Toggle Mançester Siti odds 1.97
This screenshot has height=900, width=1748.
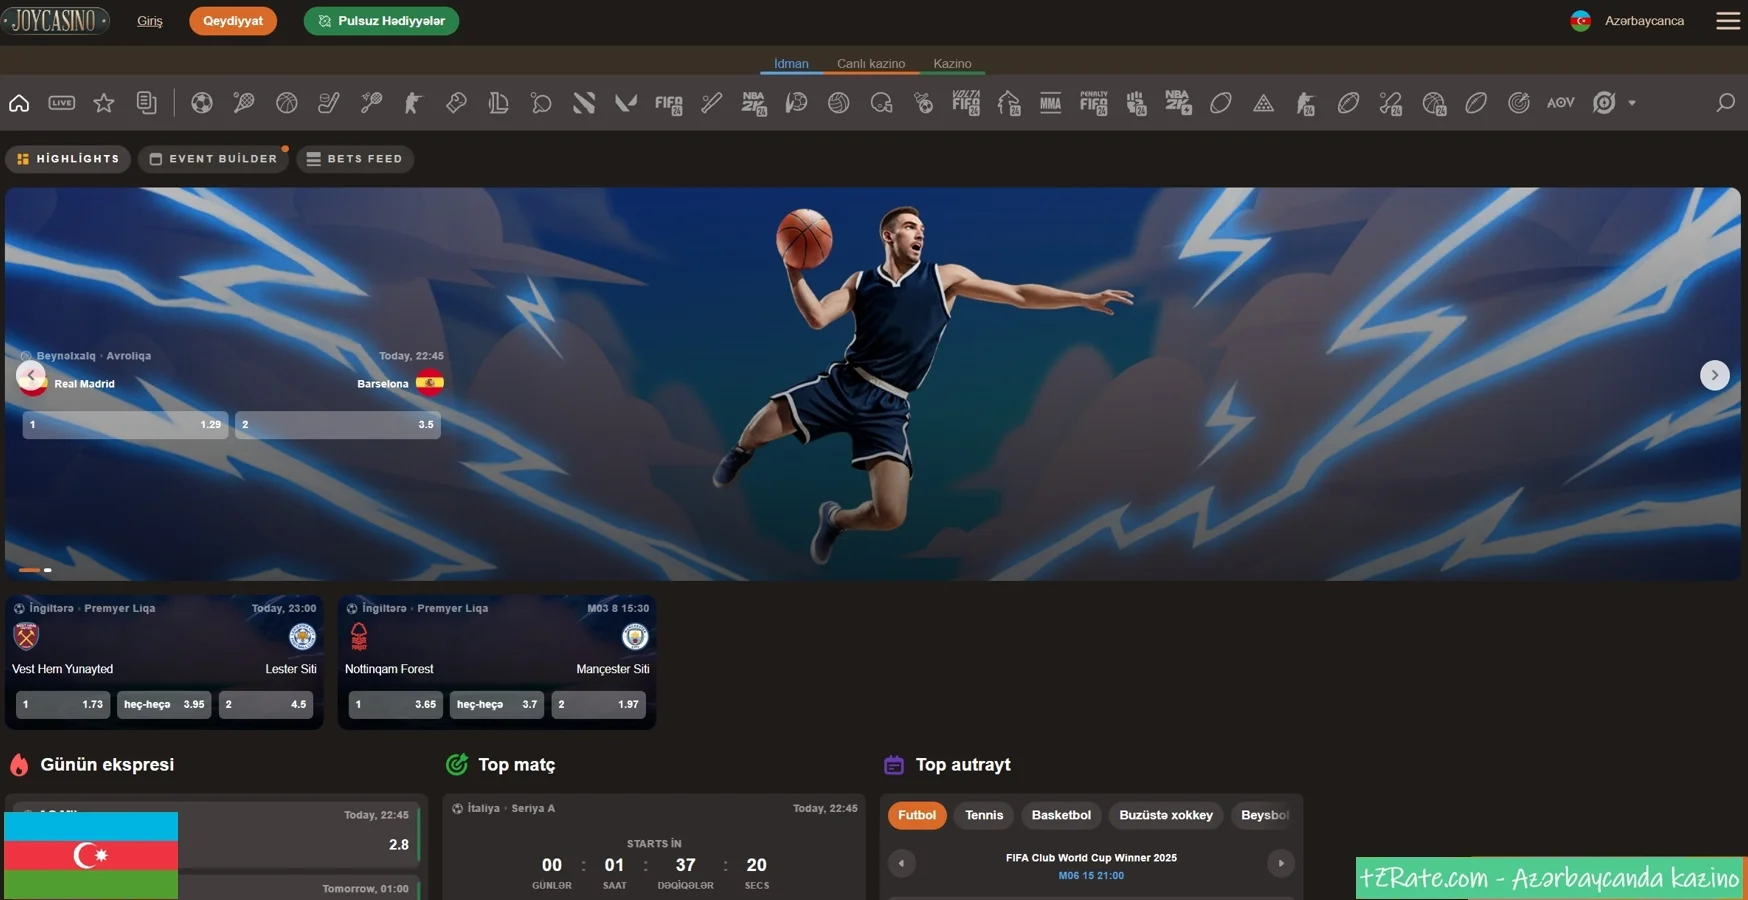599,705
